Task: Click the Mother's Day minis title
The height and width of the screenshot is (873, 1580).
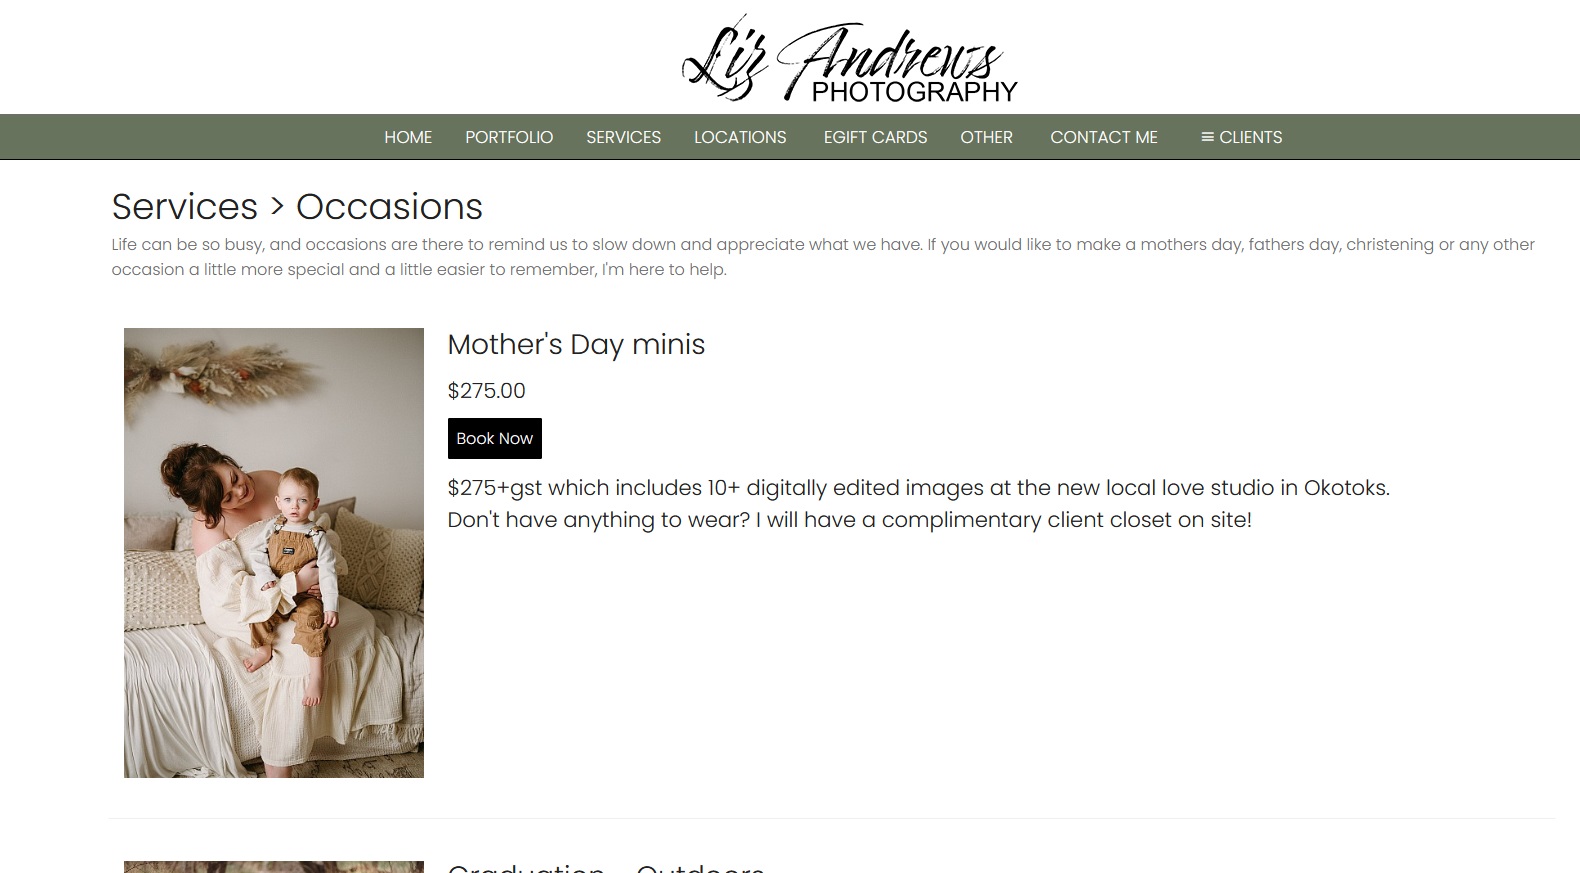Action: point(576,344)
